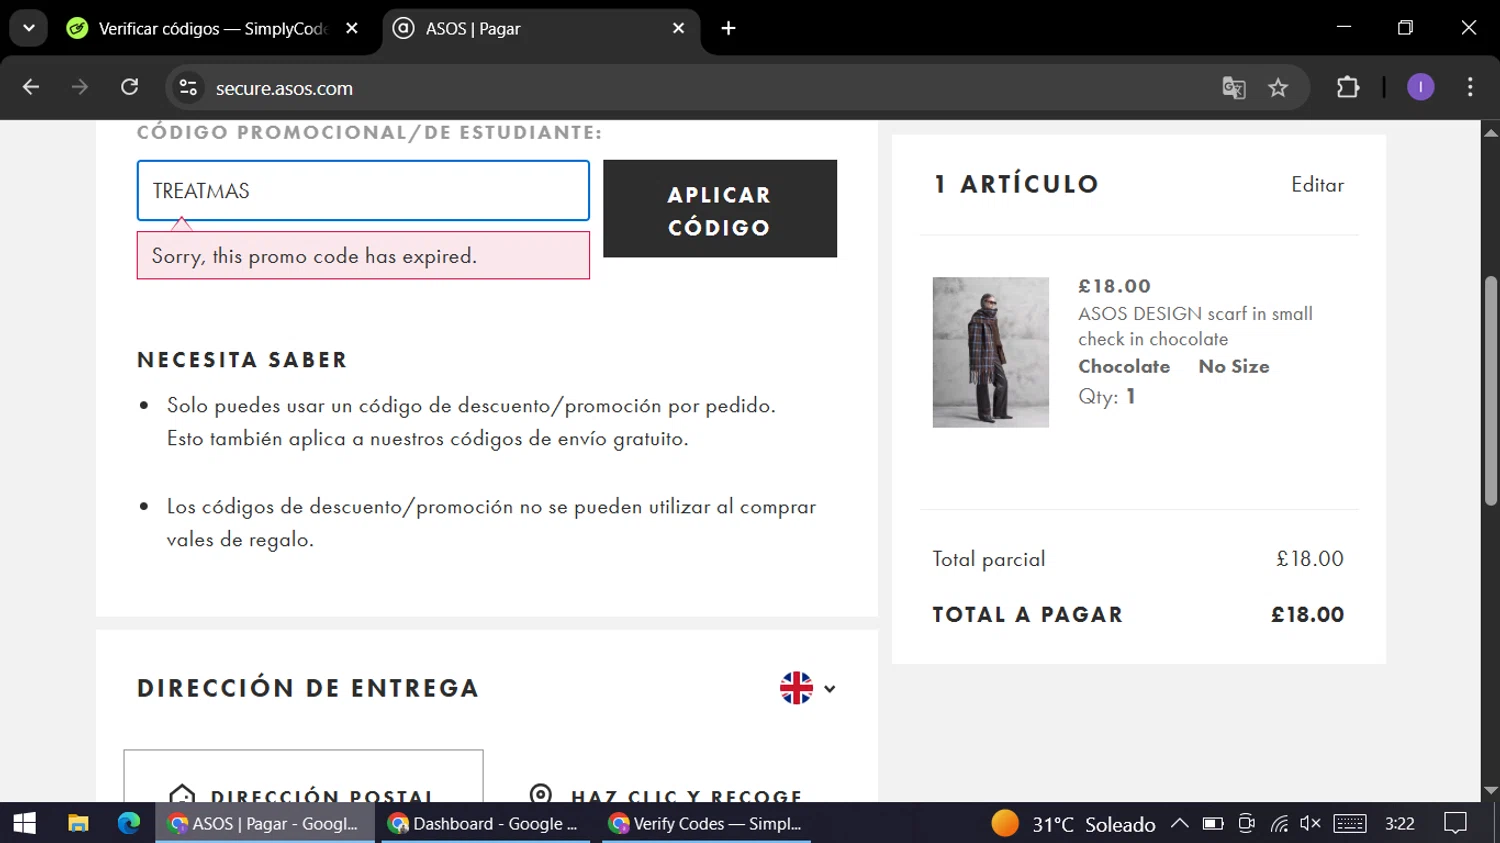The width and height of the screenshot is (1500, 843).
Task: Open the Windows Start menu
Action: point(25,823)
